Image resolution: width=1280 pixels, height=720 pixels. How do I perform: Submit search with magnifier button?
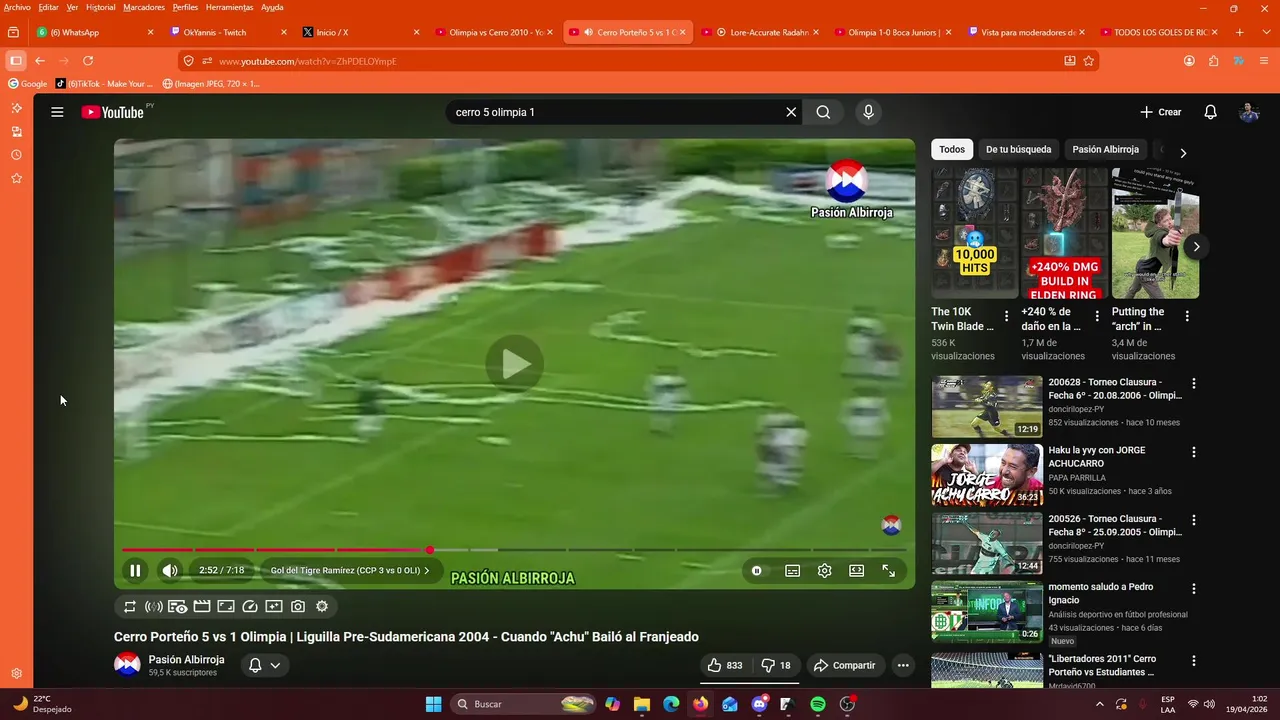[823, 112]
